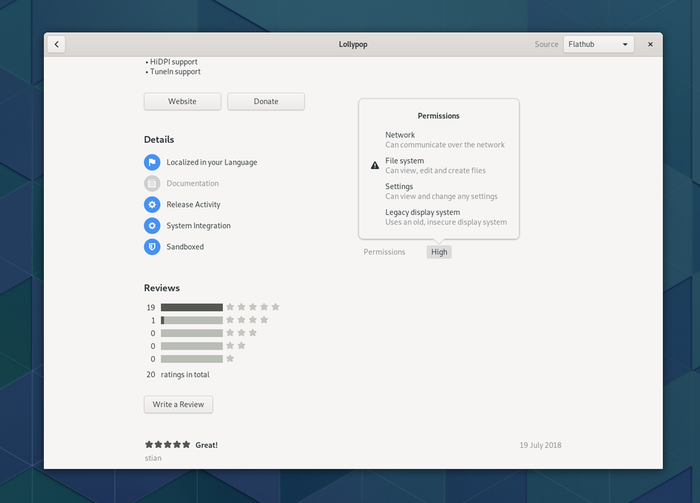Click the Sandboxed shield icon

(152, 247)
